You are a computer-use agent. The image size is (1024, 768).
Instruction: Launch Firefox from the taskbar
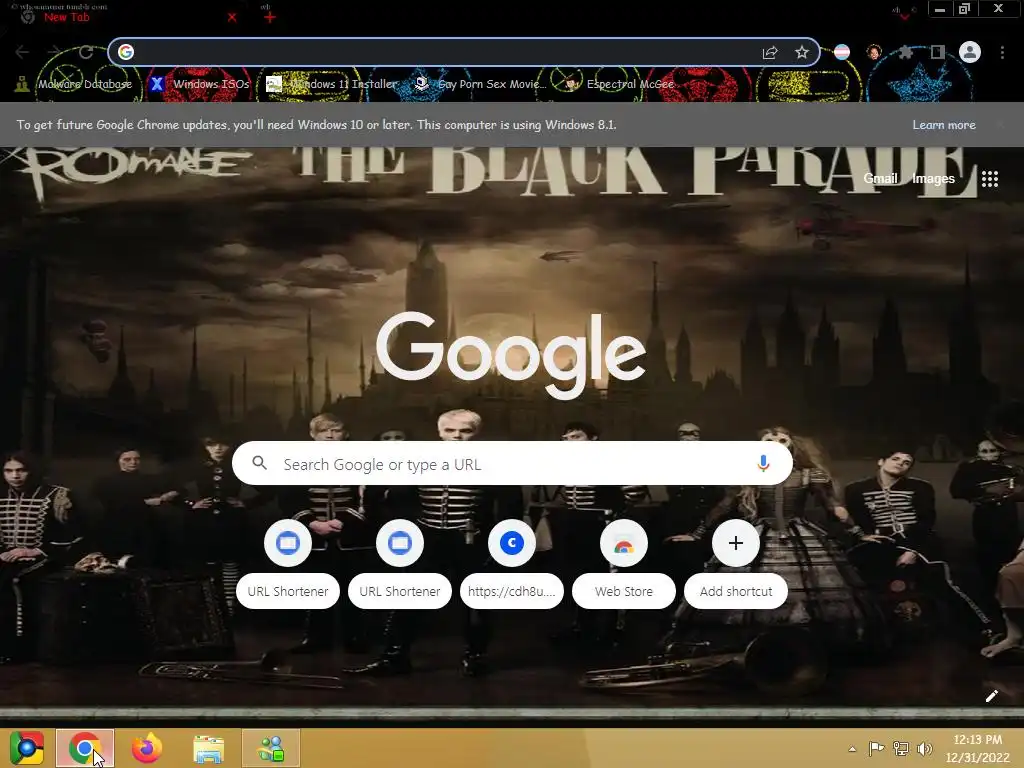(x=147, y=748)
